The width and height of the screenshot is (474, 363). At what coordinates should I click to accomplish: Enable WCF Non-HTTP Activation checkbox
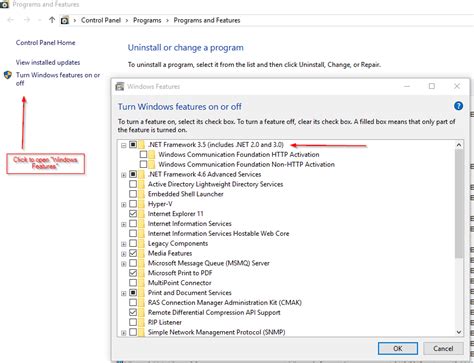[x=143, y=164]
